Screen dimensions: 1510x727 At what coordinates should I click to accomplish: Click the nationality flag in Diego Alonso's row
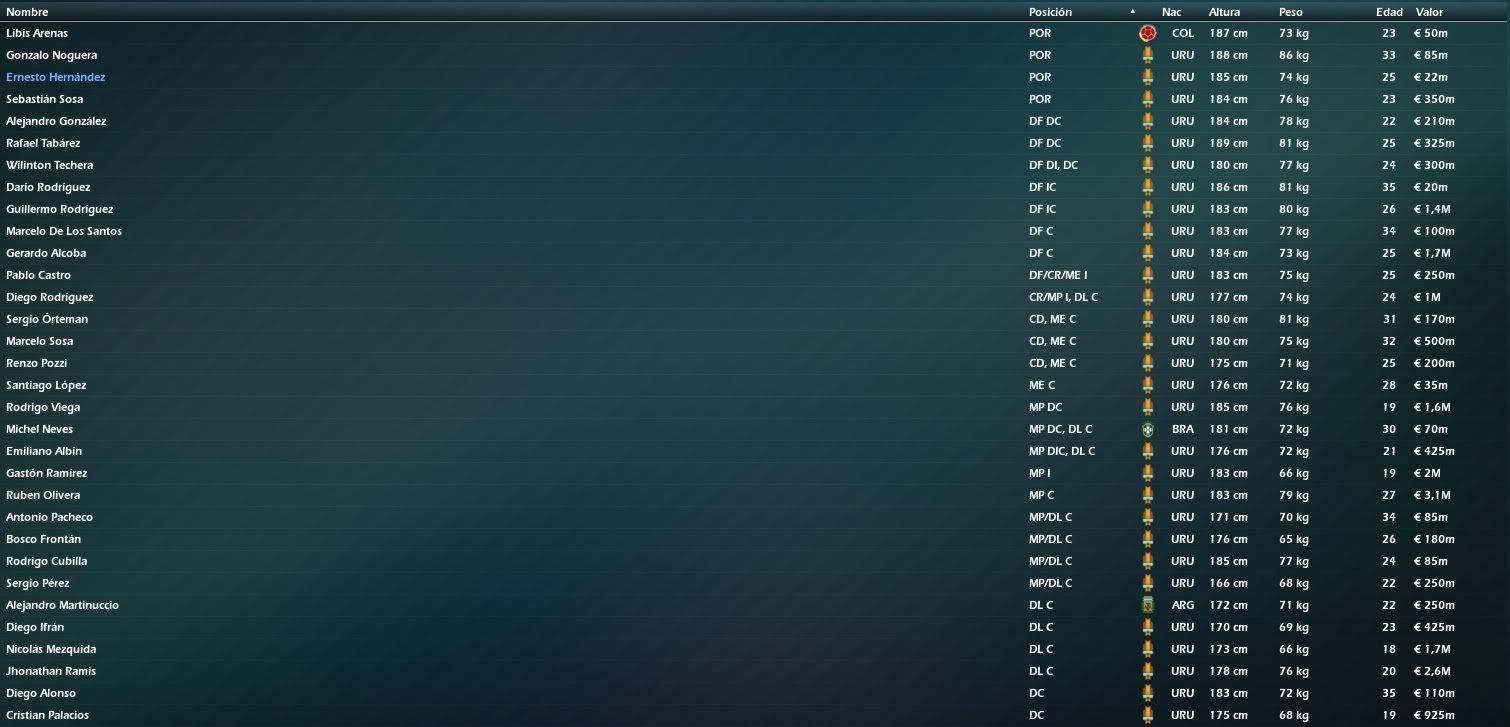[1147, 693]
